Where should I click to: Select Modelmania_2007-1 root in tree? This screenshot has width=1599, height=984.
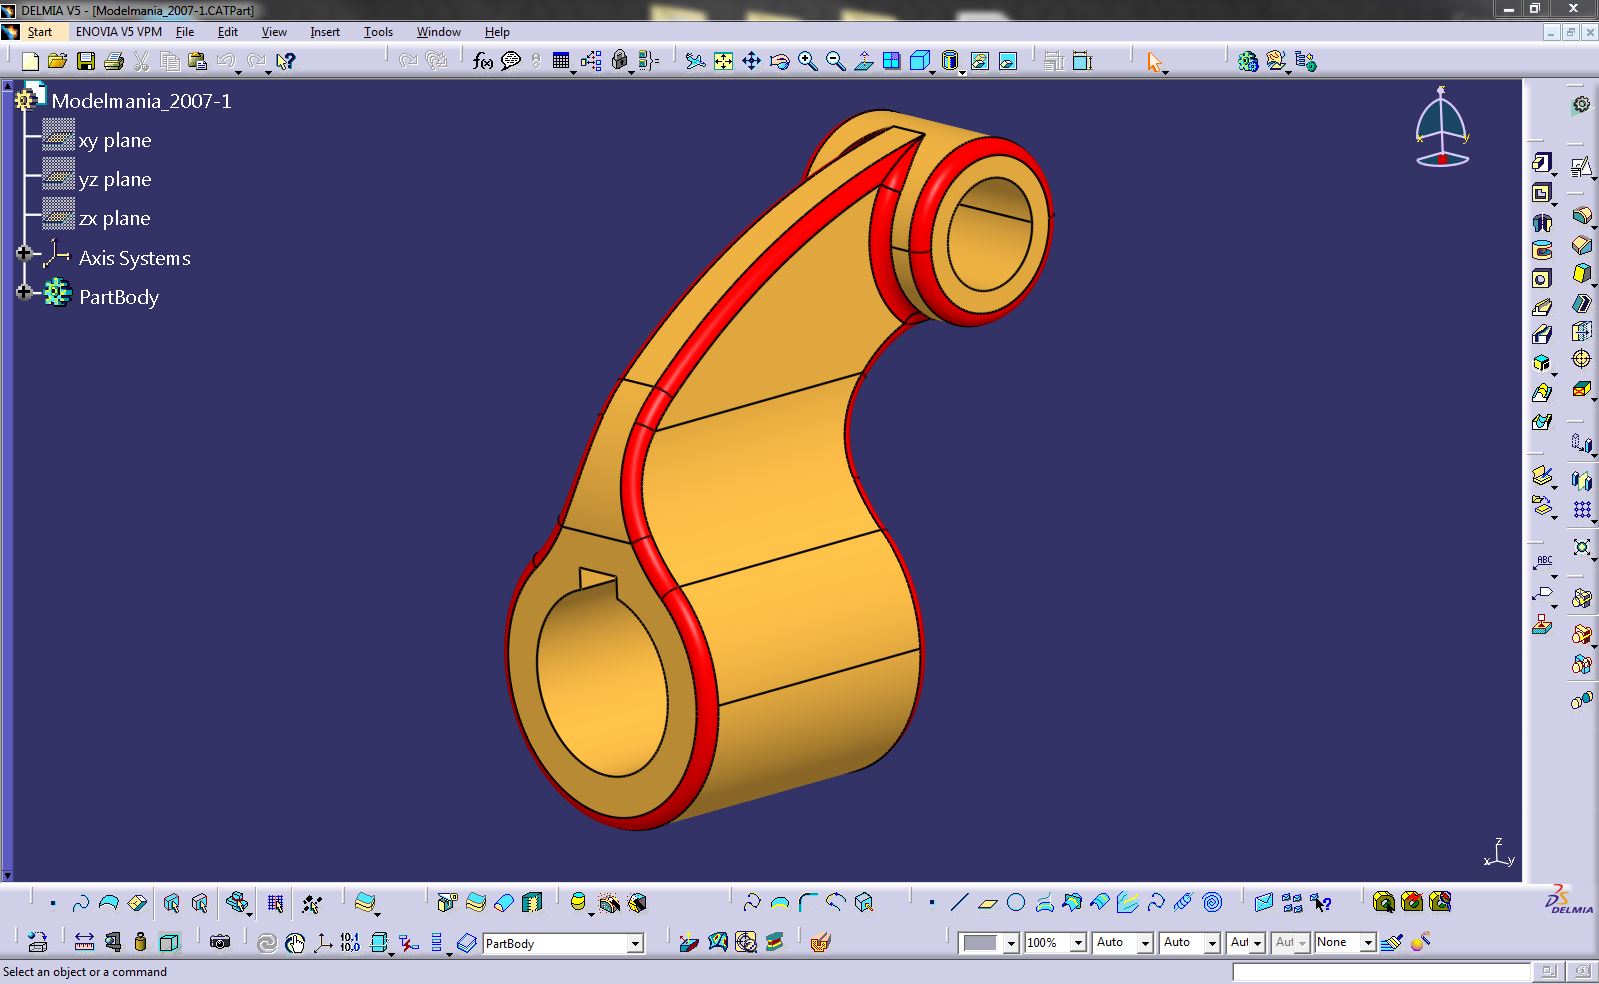click(141, 101)
